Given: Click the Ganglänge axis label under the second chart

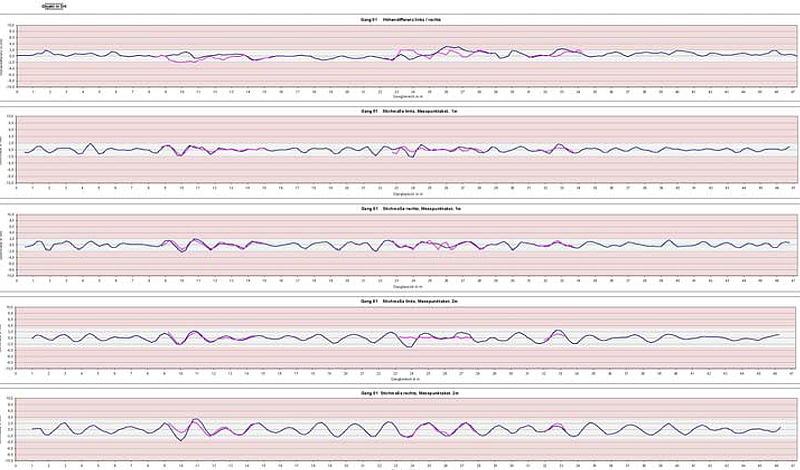Looking at the screenshot, I should (x=407, y=194).
